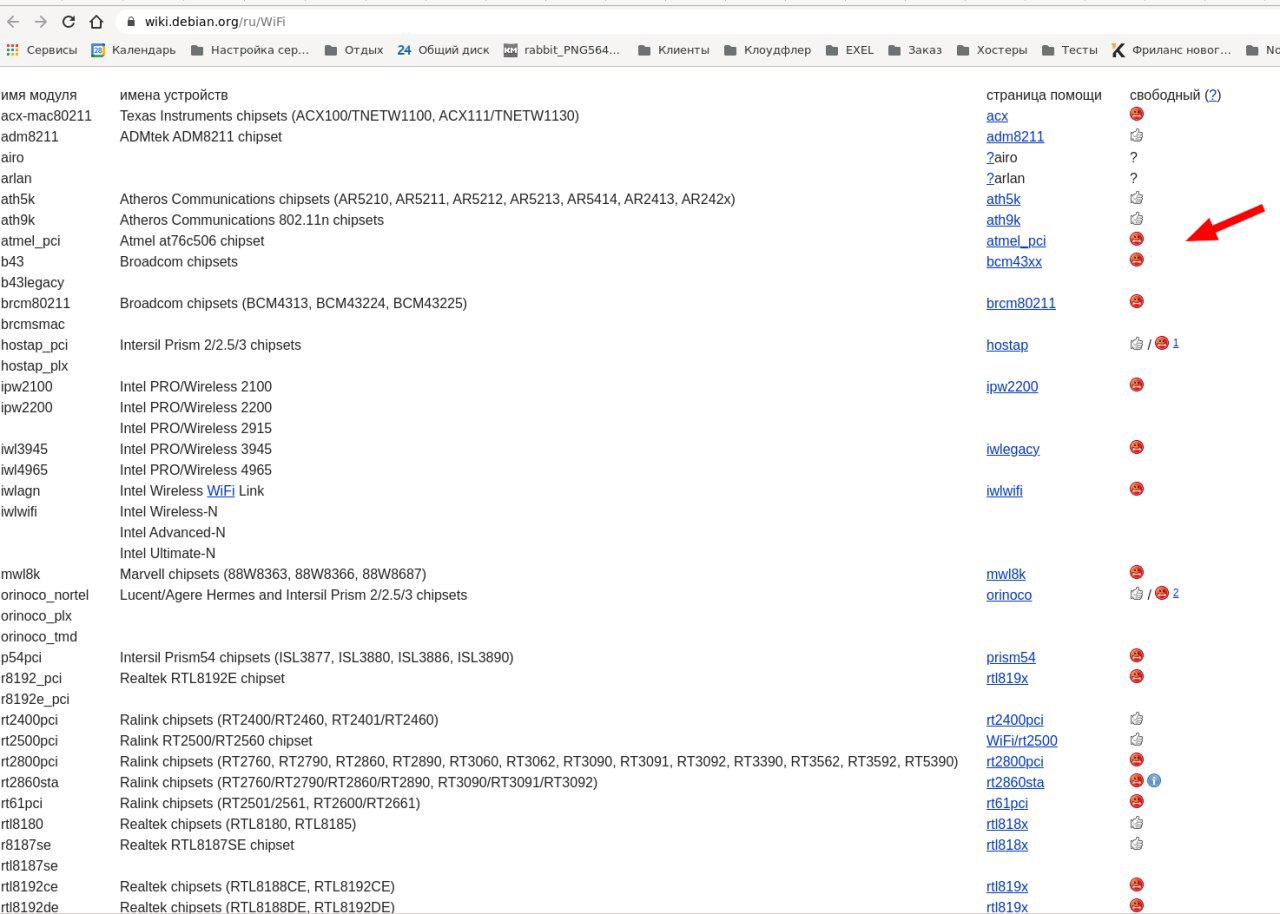Open the Клоудфлер bookmark folder

[x=767, y=50]
